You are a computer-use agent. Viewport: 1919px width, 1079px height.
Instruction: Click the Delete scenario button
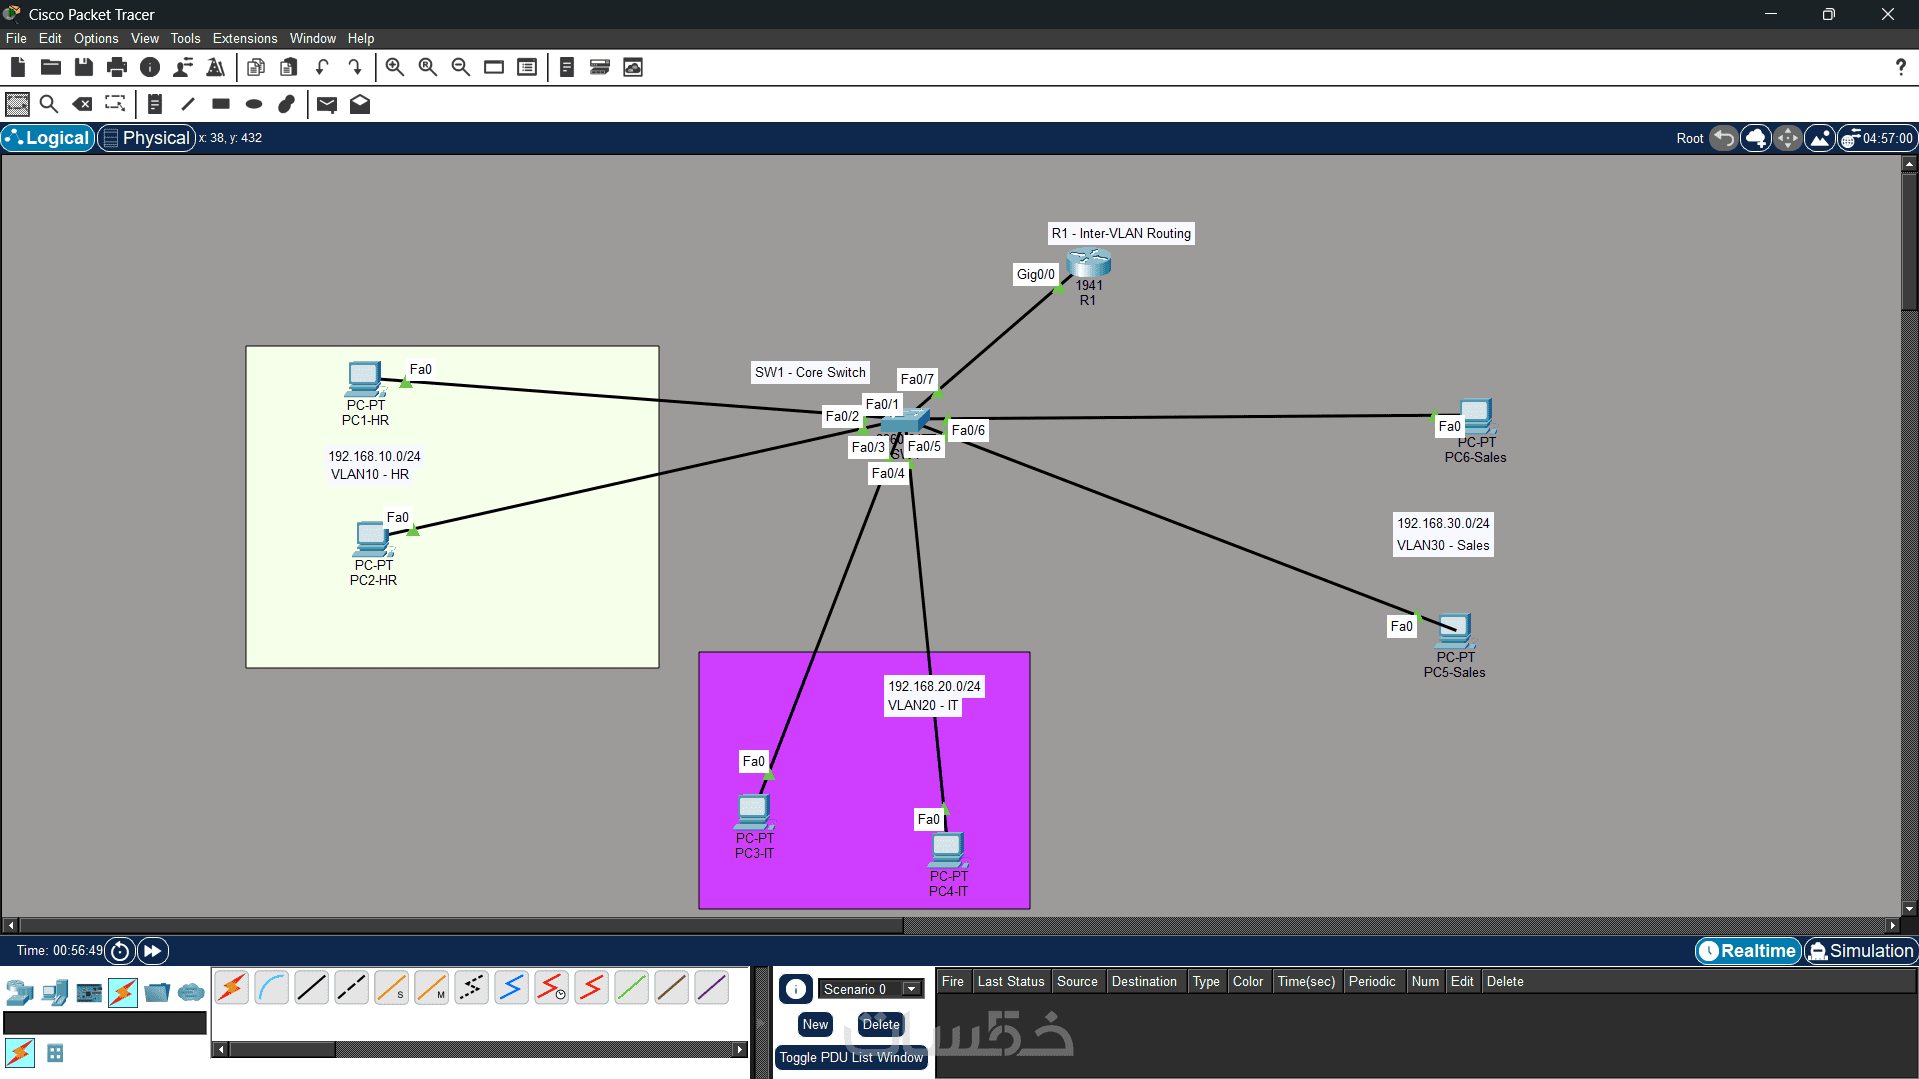pyautogui.click(x=881, y=1024)
